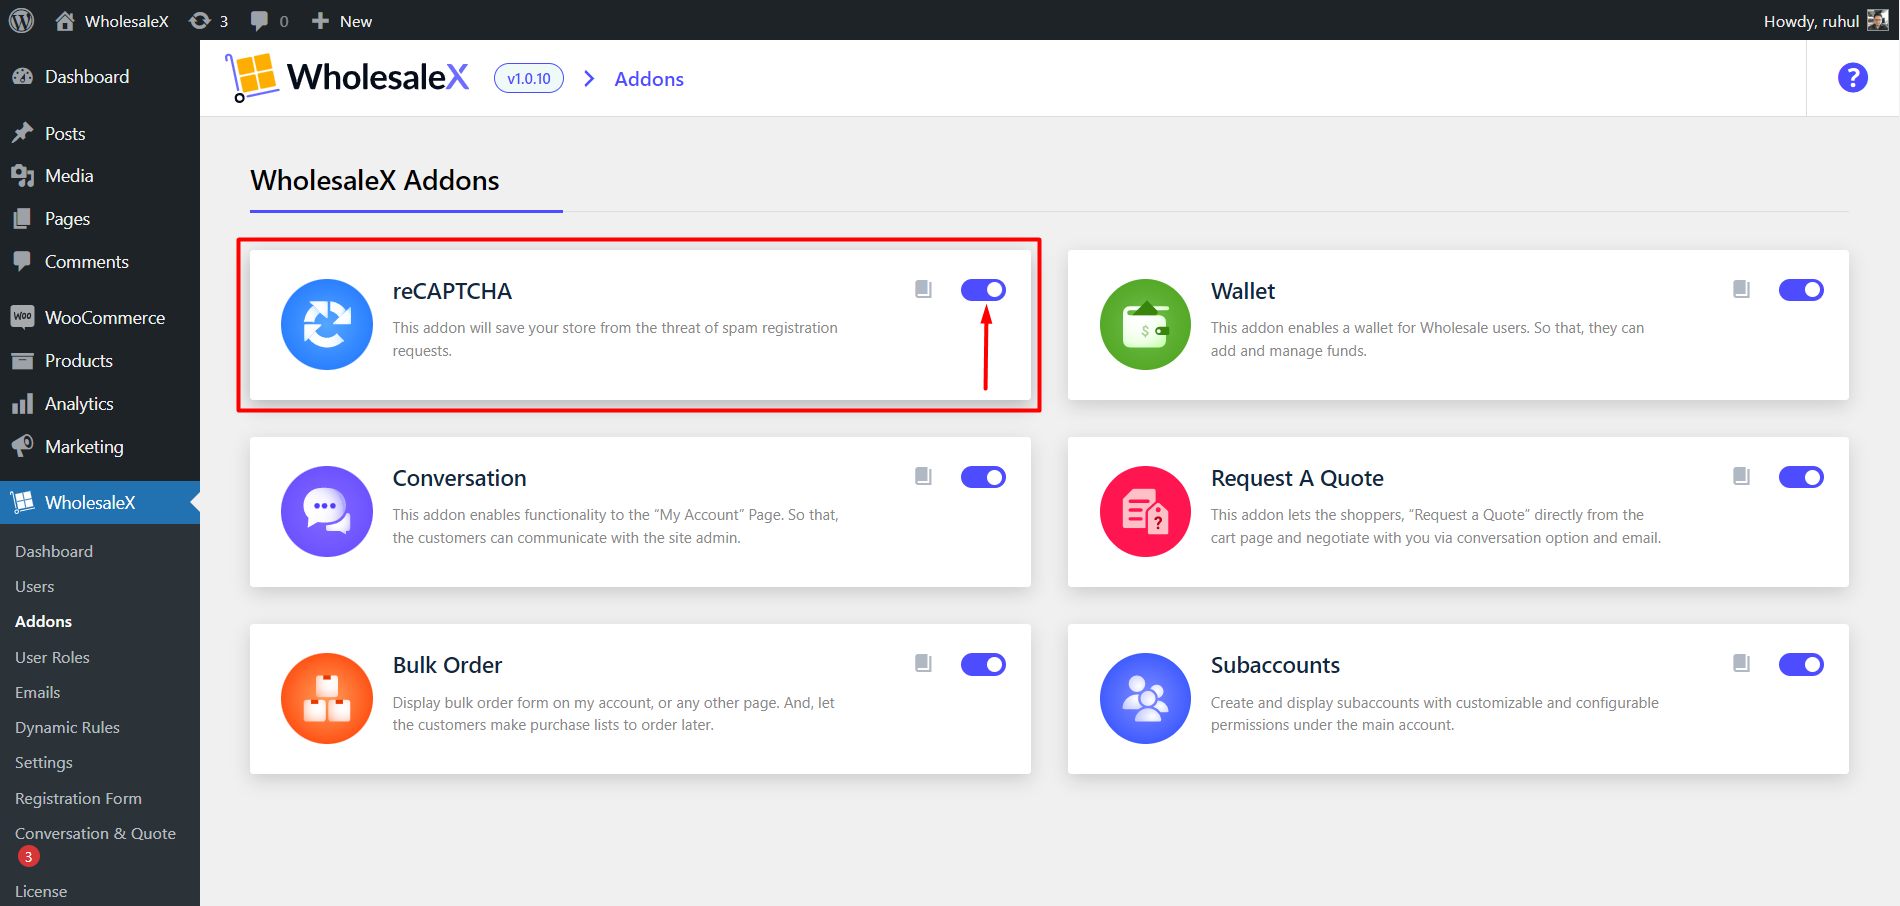Click the WholesaleX Addons heading
Screen dimensions: 1900x906
point(375,180)
